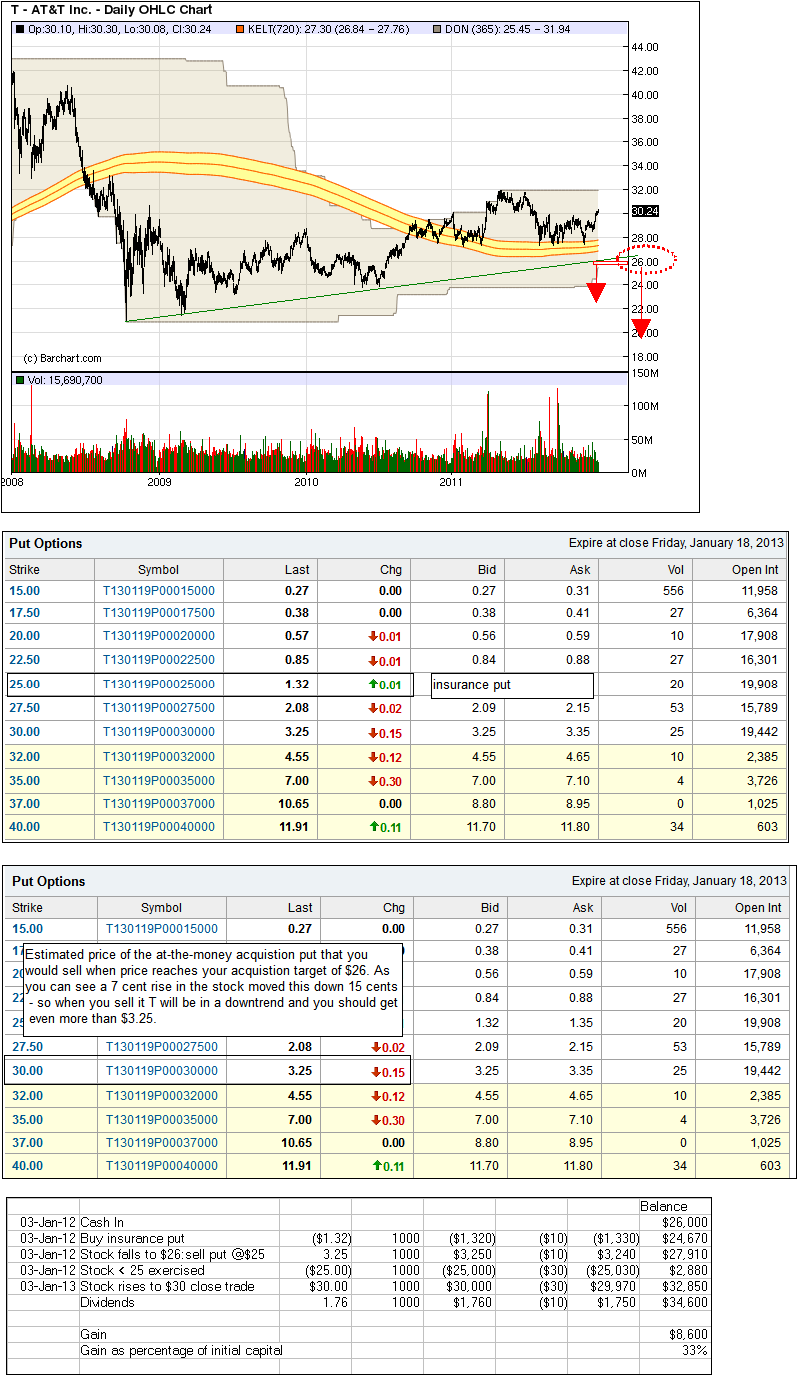799x1376 pixels.
Task: Click red down arrow for 27.50 in upper table
Action: click(x=374, y=708)
